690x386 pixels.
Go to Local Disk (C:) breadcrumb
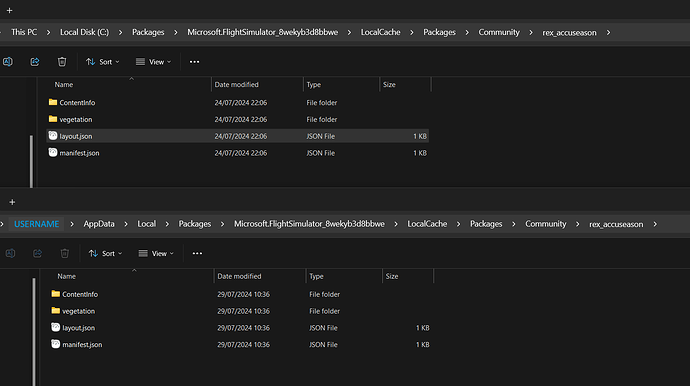click(x=84, y=32)
